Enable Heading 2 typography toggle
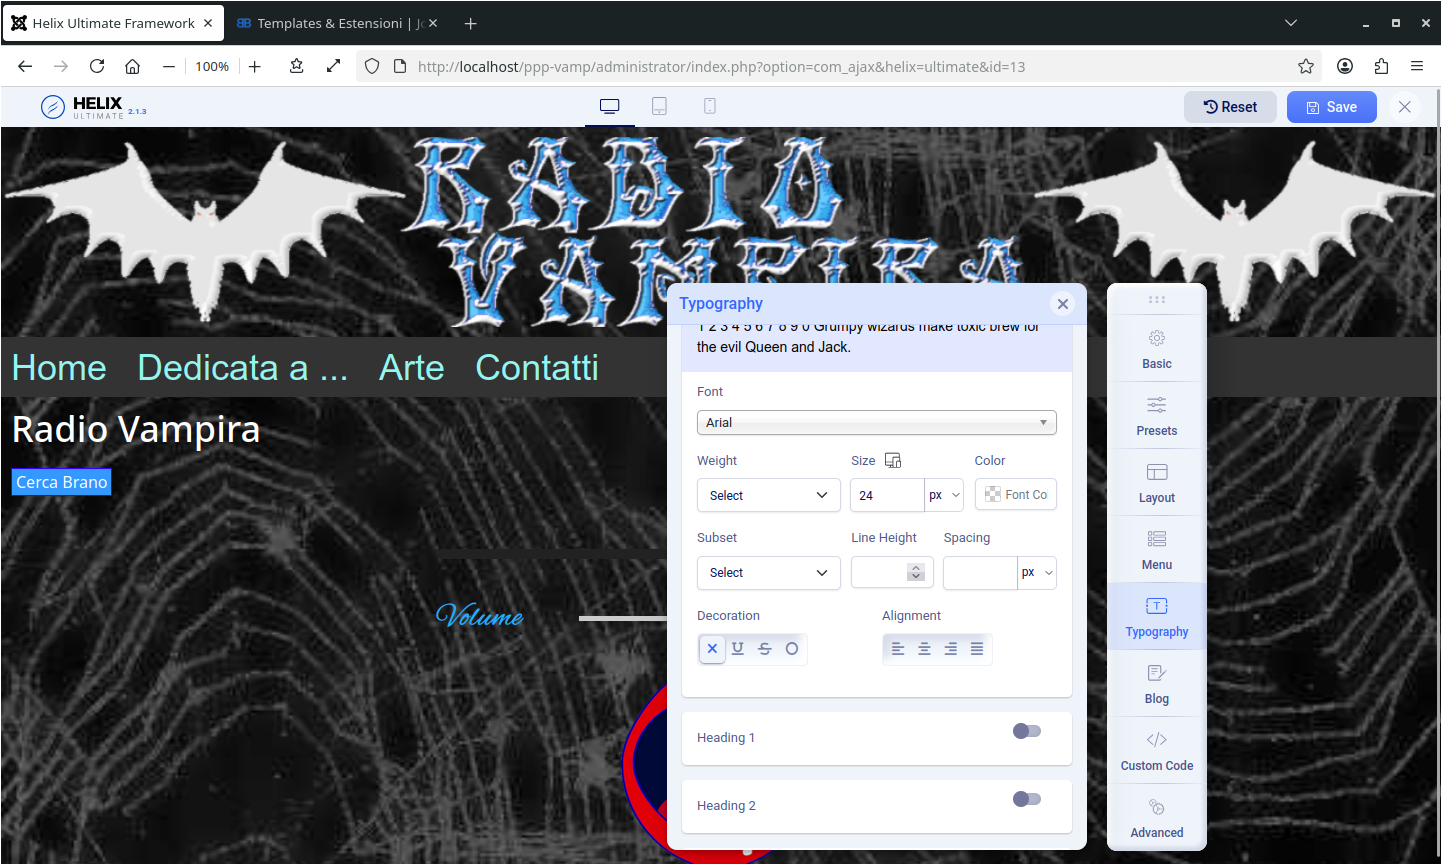Viewport: 1442px width, 865px height. pos(1027,799)
